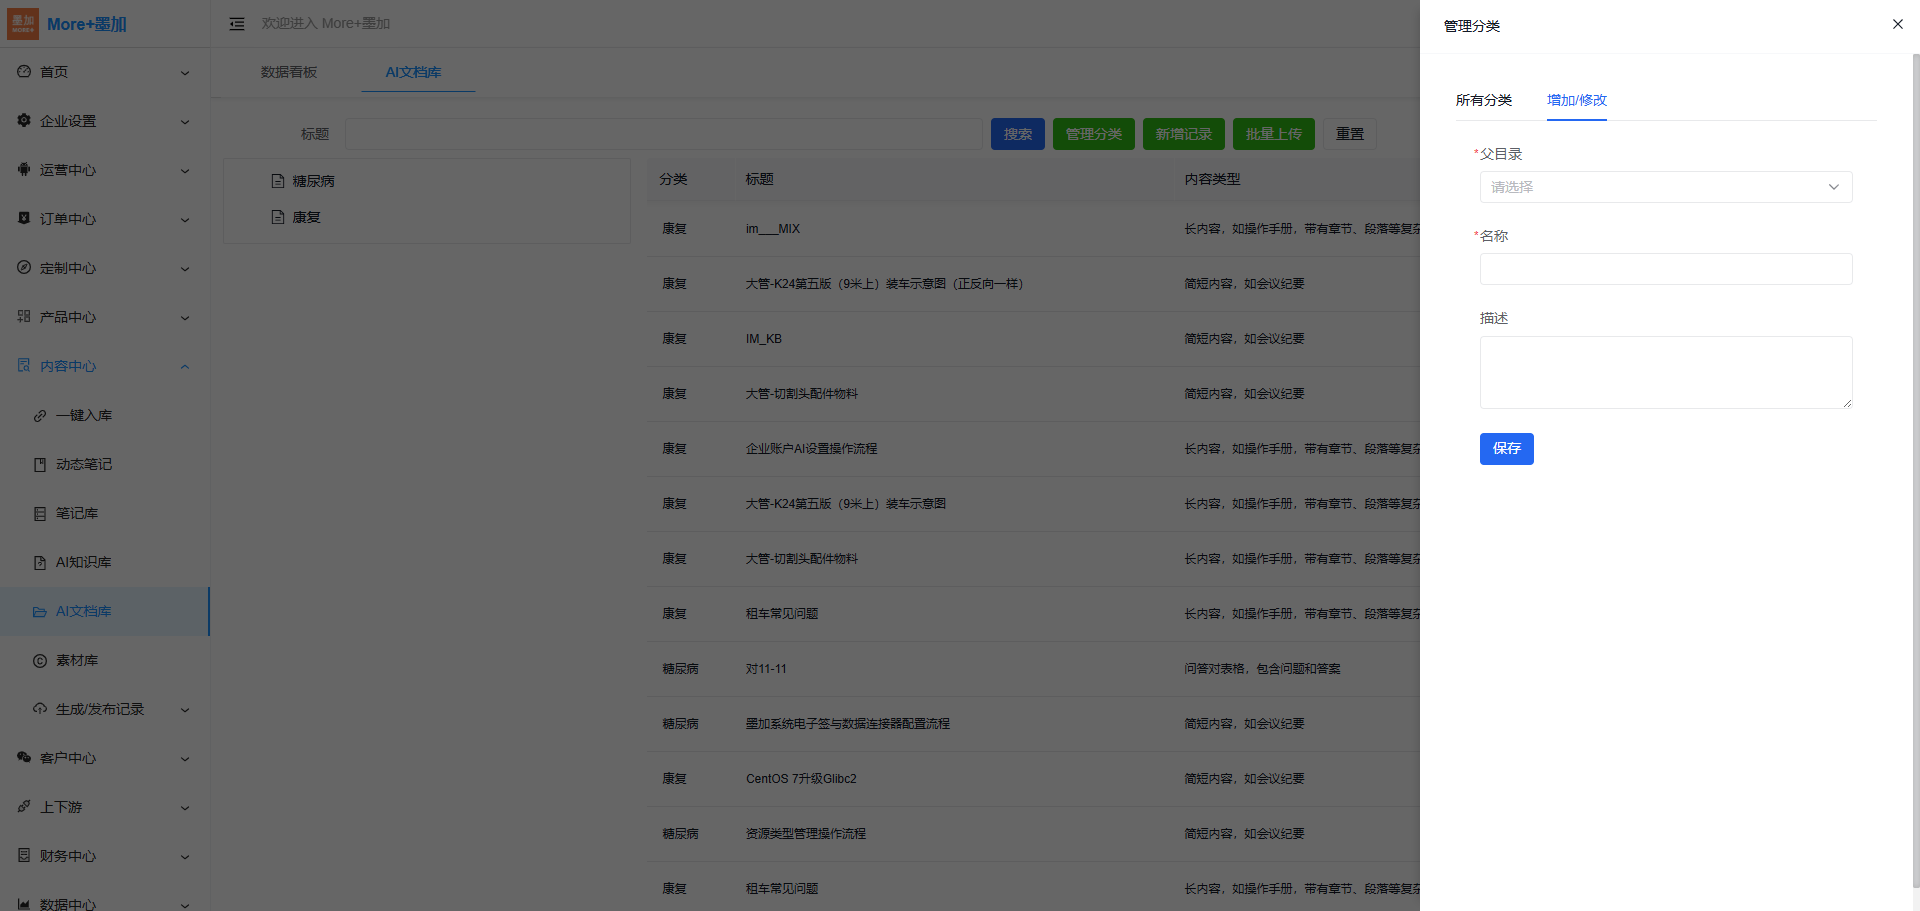Select the 增加/修改 tab
This screenshot has height=911, width=1920.
[x=1576, y=100]
